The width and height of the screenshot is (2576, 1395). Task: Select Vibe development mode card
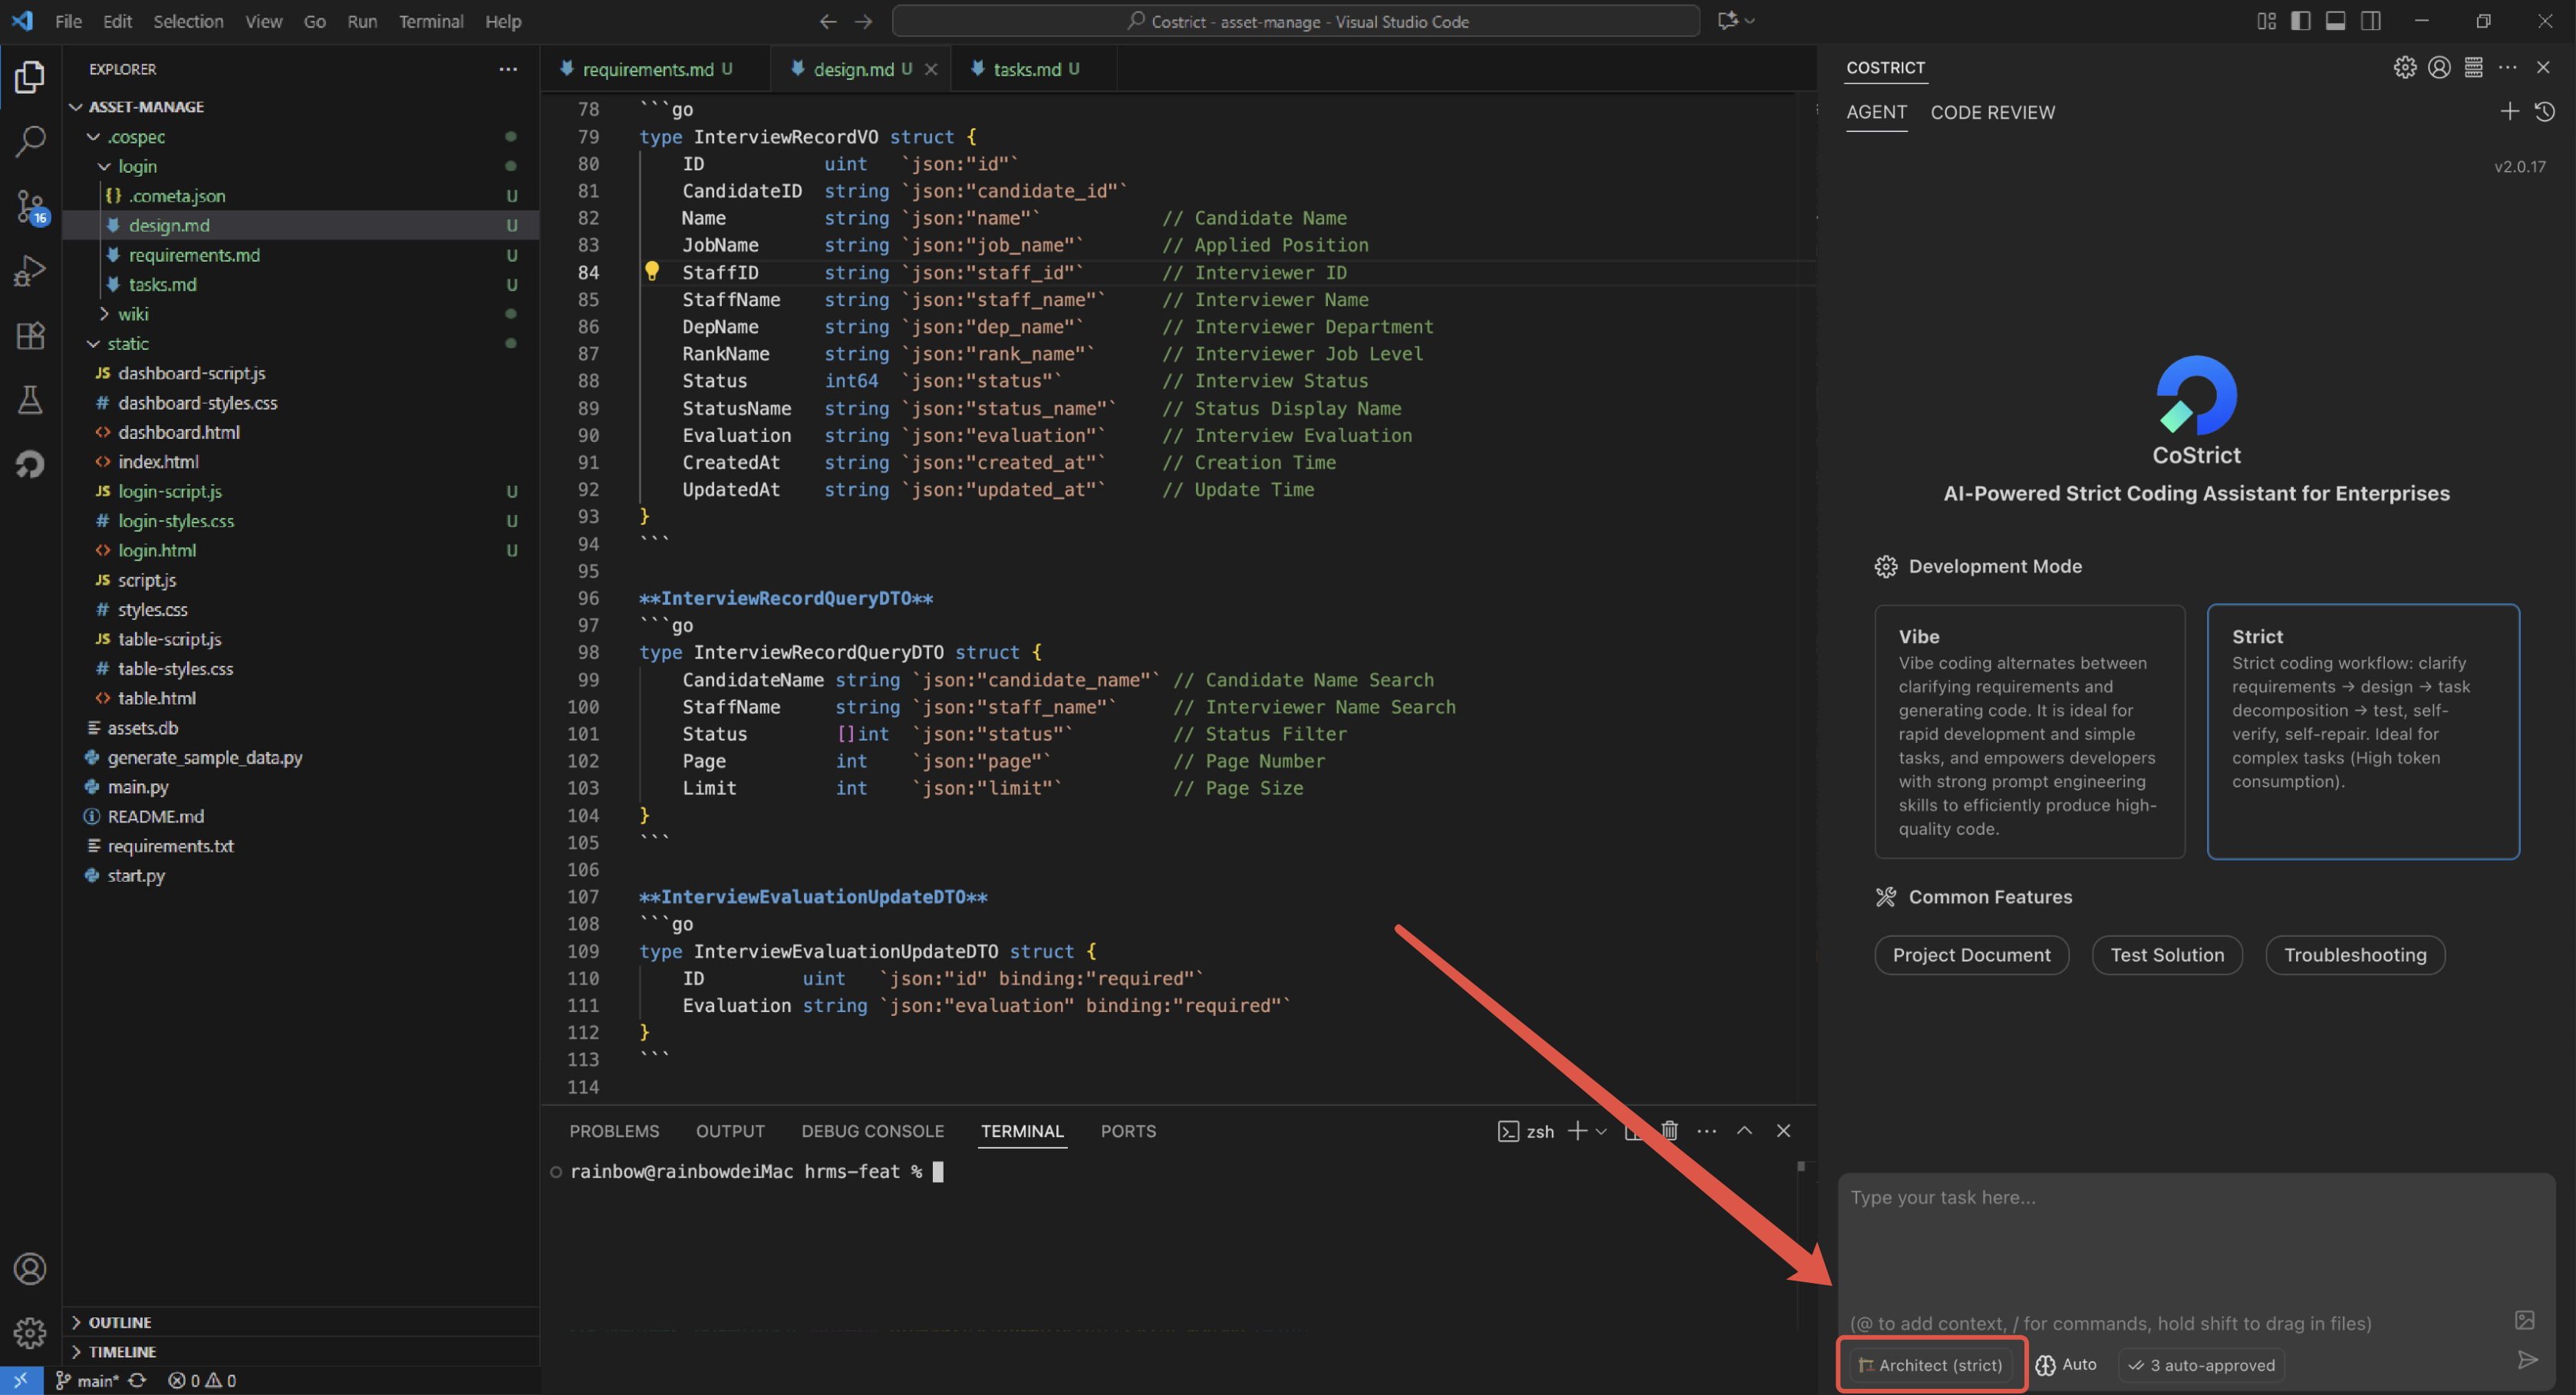[2029, 730]
